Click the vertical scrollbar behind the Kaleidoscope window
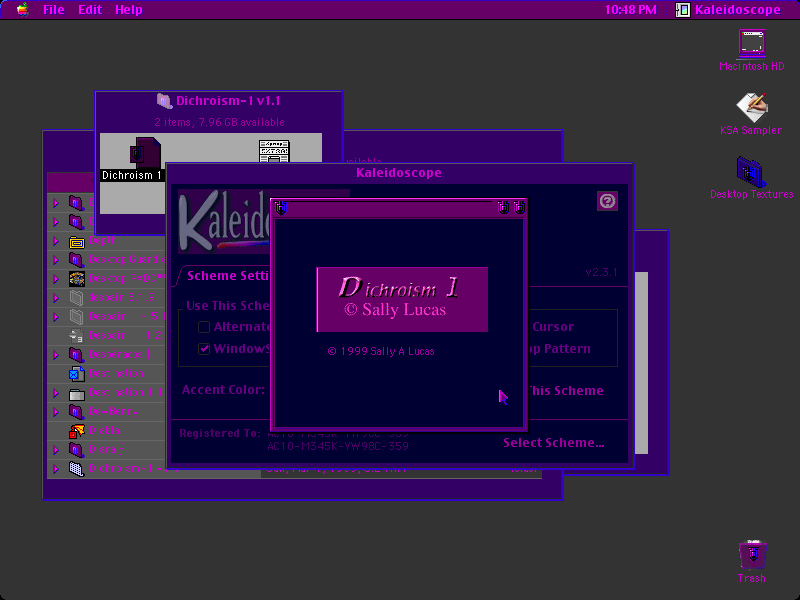This screenshot has height=600, width=800. tap(641, 363)
